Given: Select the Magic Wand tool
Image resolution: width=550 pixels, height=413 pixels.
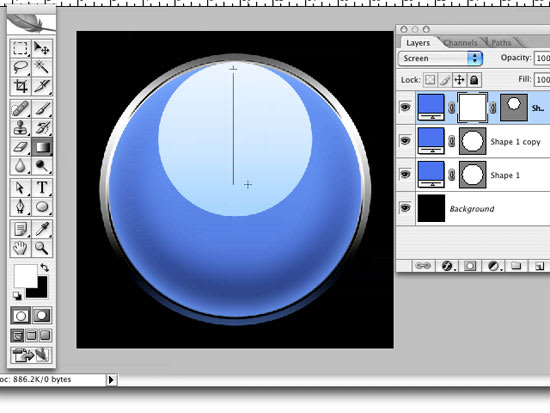Looking at the screenshot, I should pos(42,67).
